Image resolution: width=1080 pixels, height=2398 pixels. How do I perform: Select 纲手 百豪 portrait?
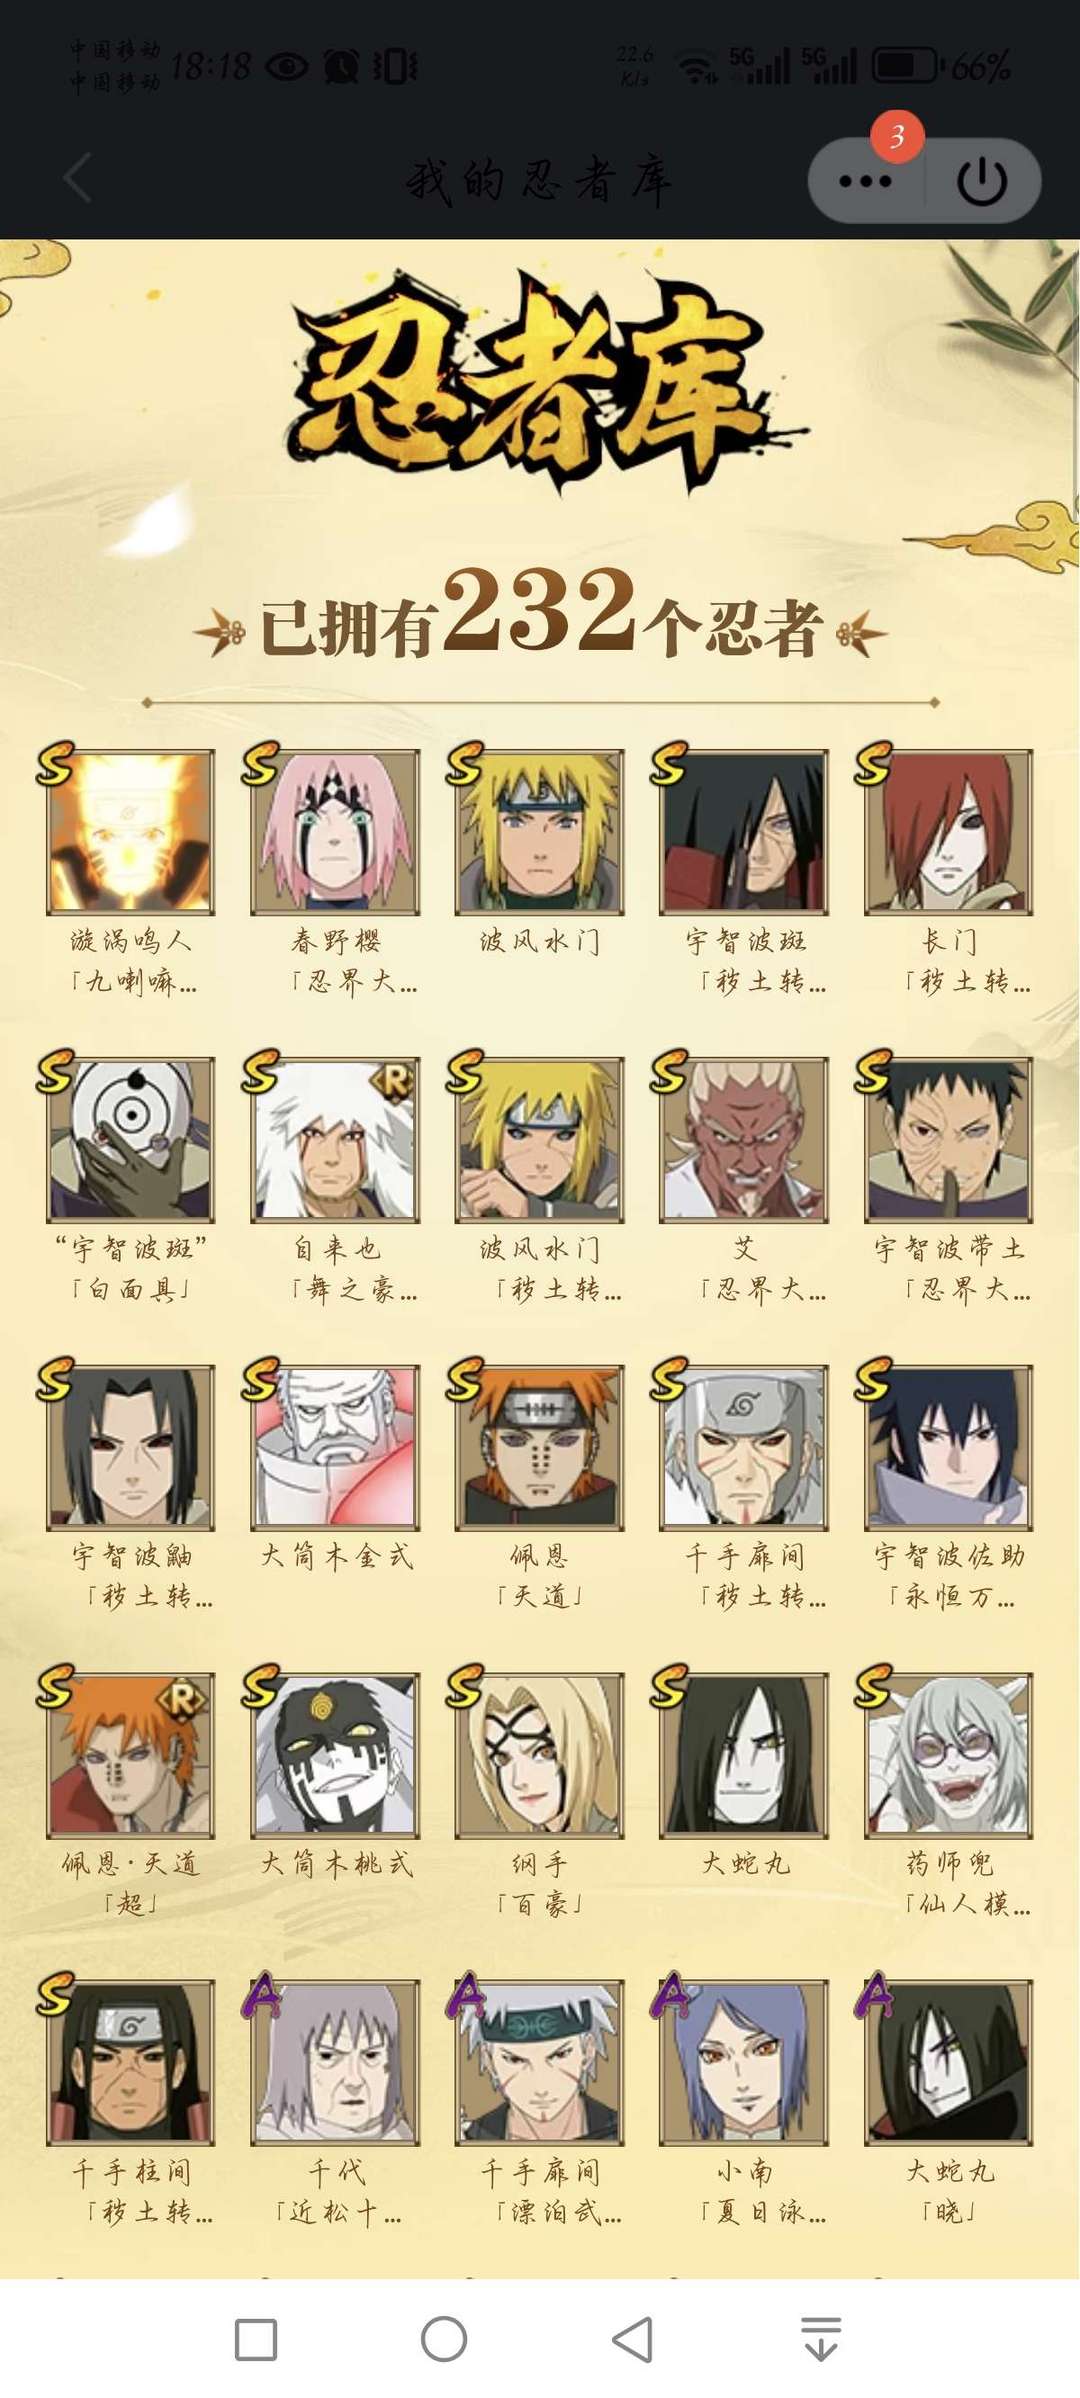click(x=540, y=1755)
